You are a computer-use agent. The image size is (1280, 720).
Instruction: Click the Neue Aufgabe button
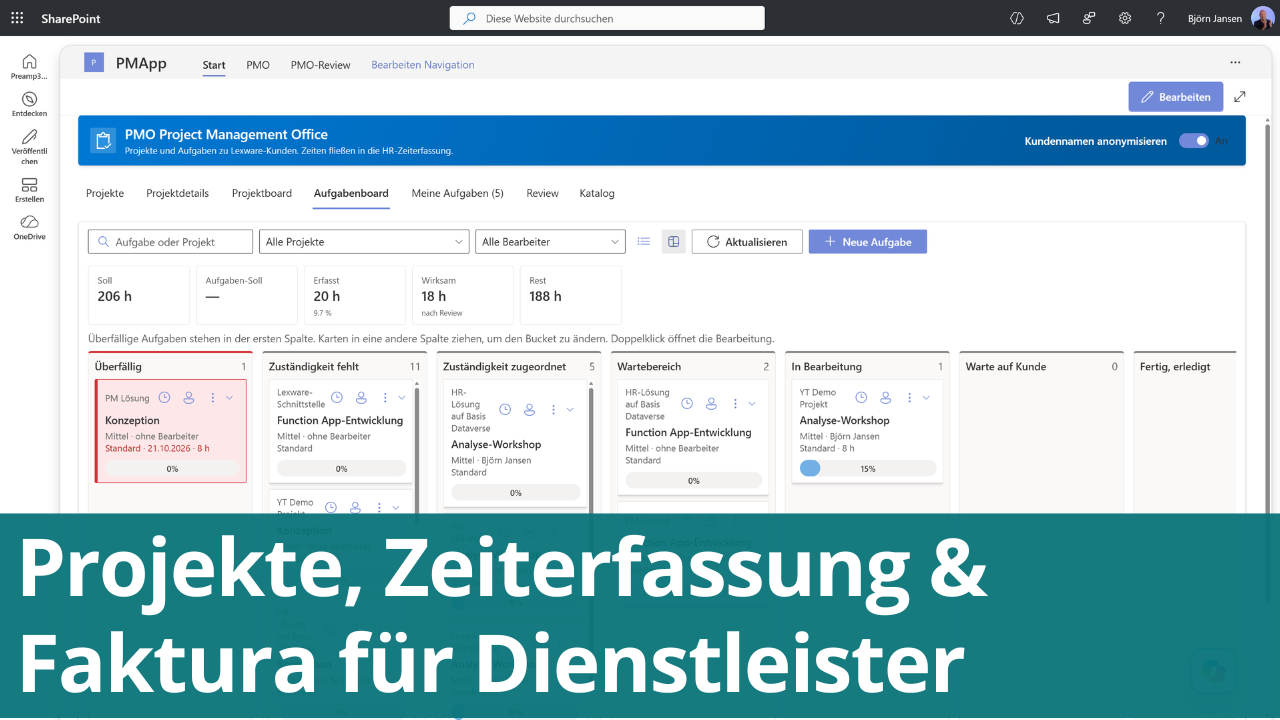[867, 241]
